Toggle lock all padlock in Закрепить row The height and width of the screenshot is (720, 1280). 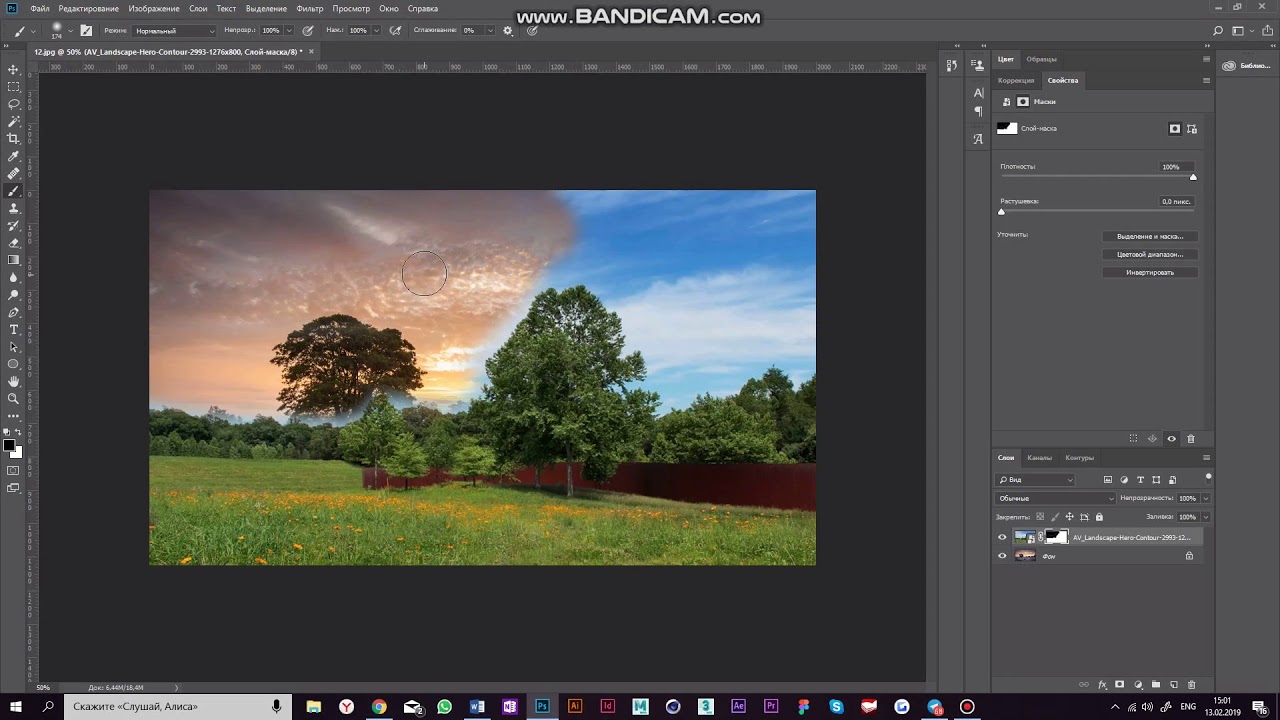pyautogui.click(x=1099, y=517)
